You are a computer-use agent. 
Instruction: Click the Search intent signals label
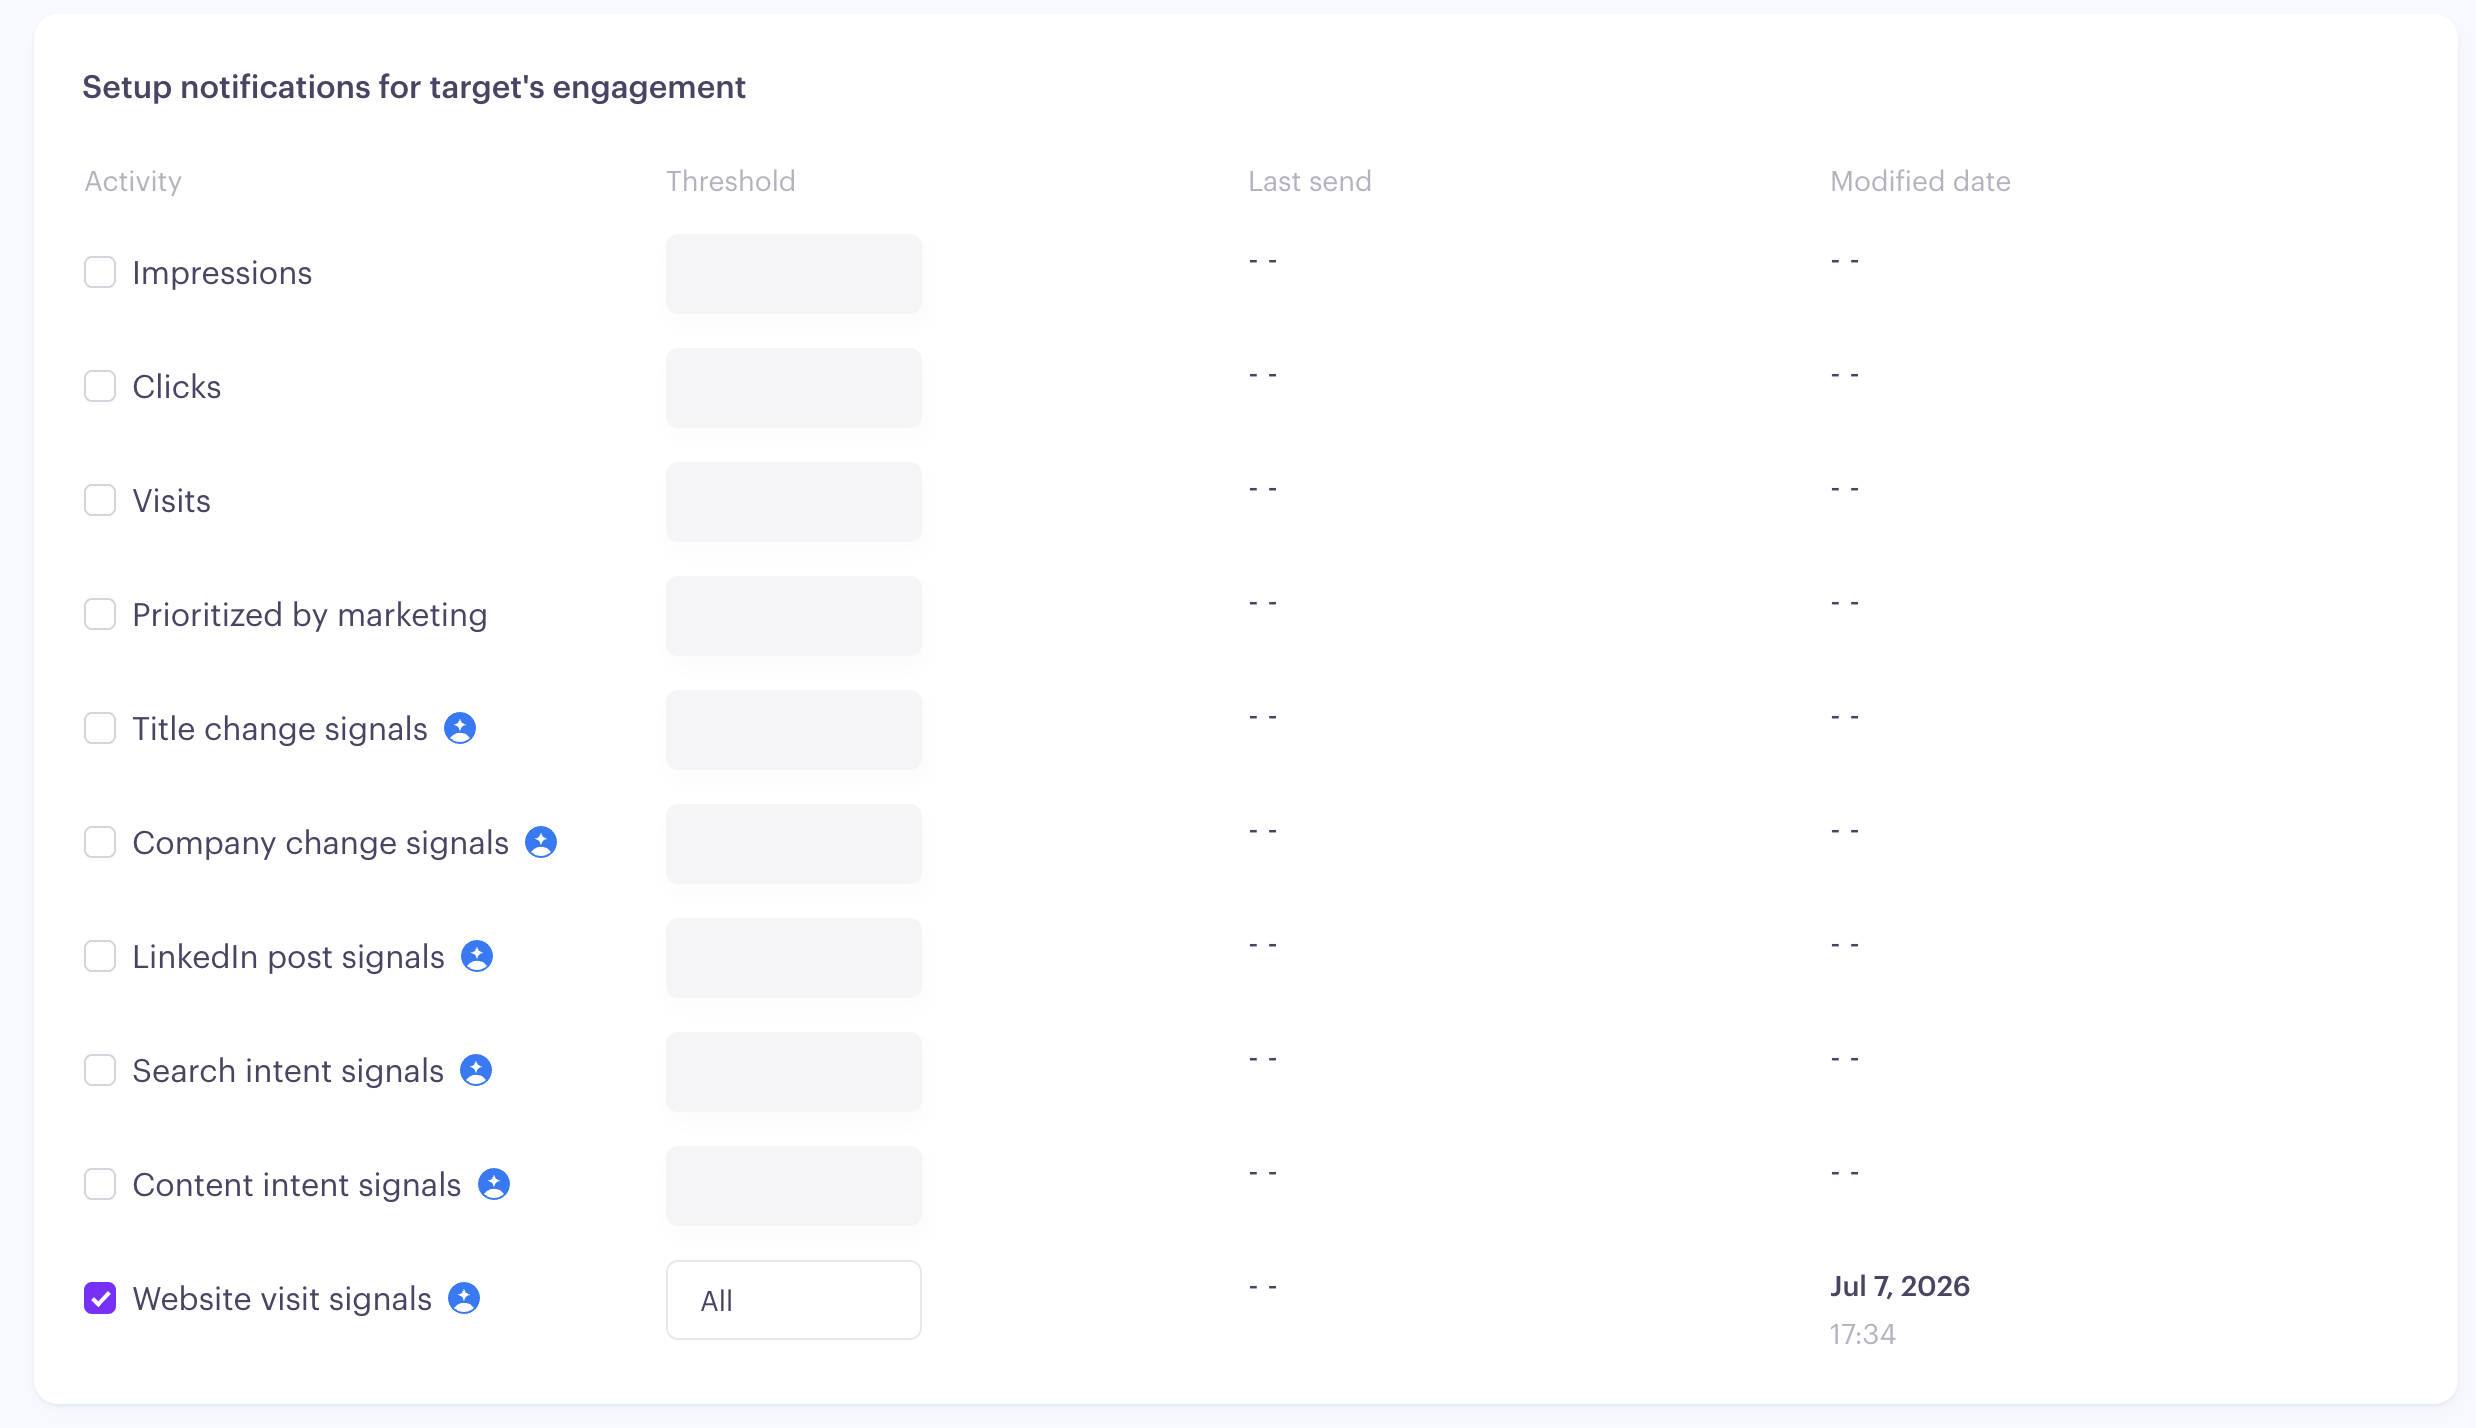click(288, 1071)
